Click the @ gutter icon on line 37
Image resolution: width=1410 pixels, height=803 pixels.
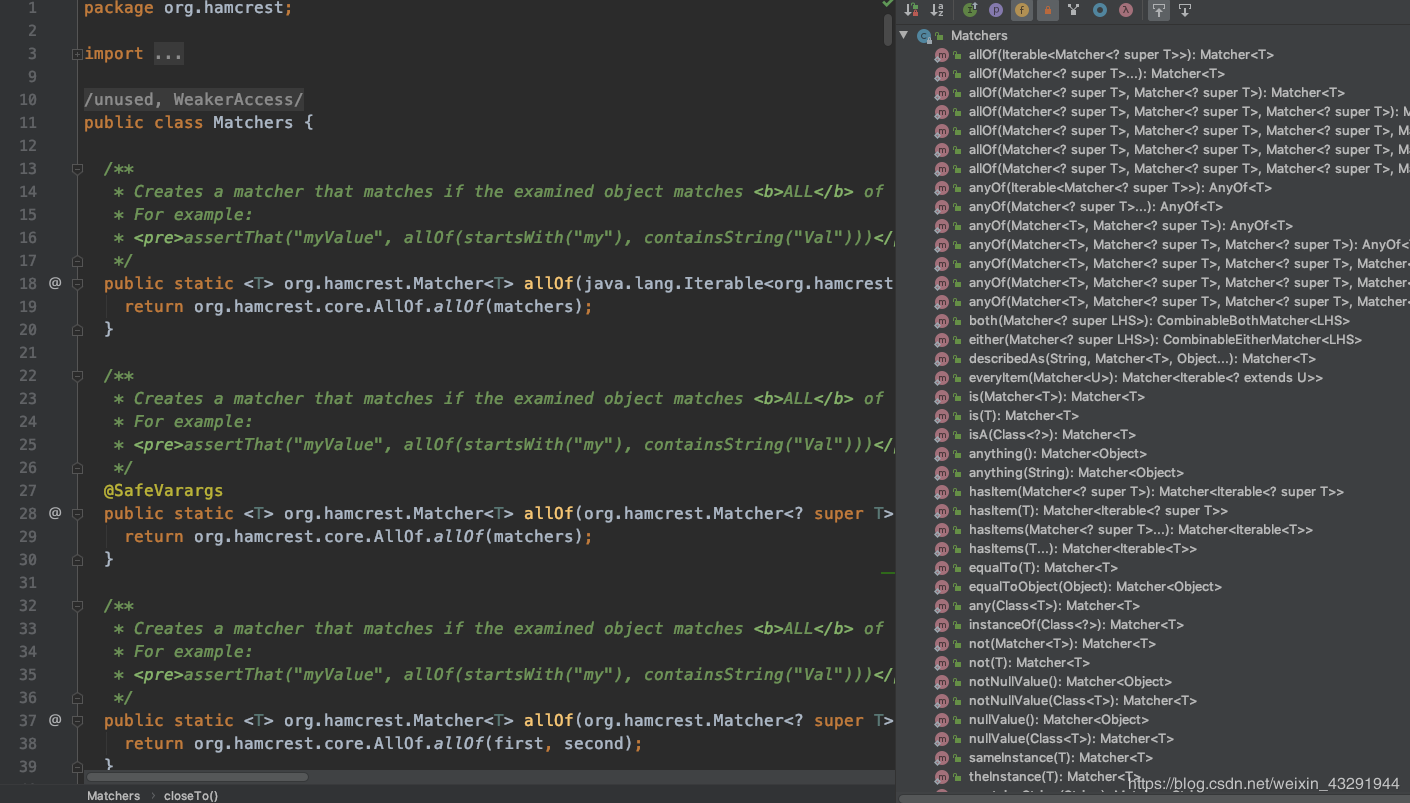click(55, 720)
